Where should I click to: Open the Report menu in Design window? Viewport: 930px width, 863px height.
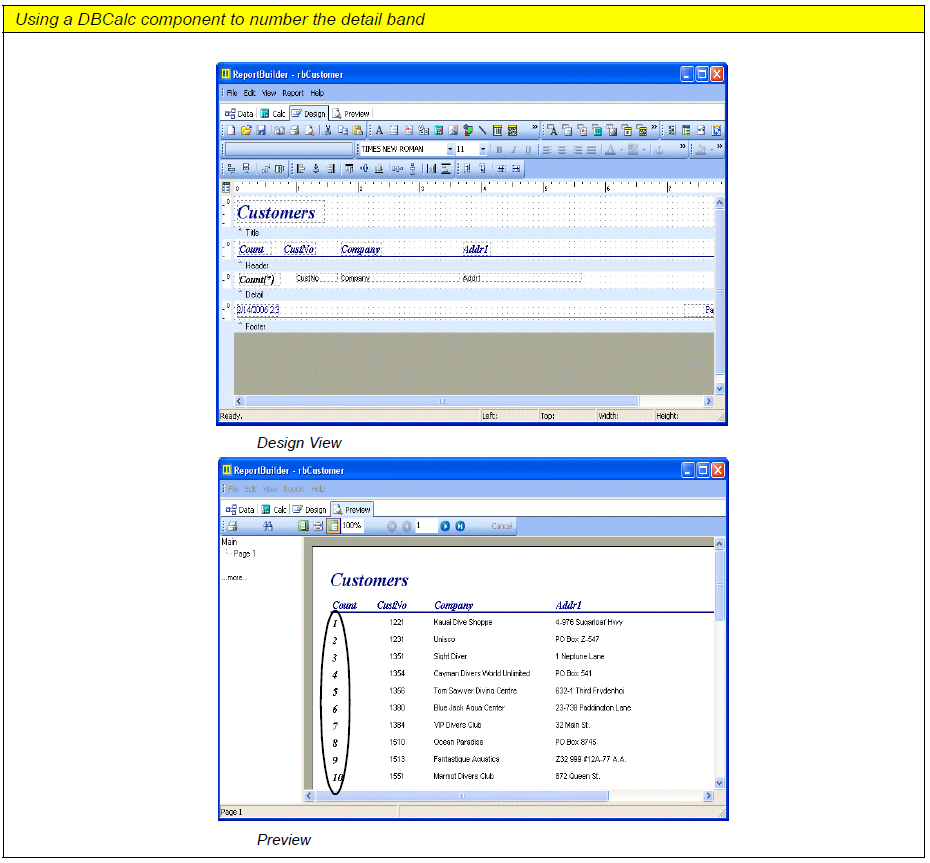coord(293,93)
